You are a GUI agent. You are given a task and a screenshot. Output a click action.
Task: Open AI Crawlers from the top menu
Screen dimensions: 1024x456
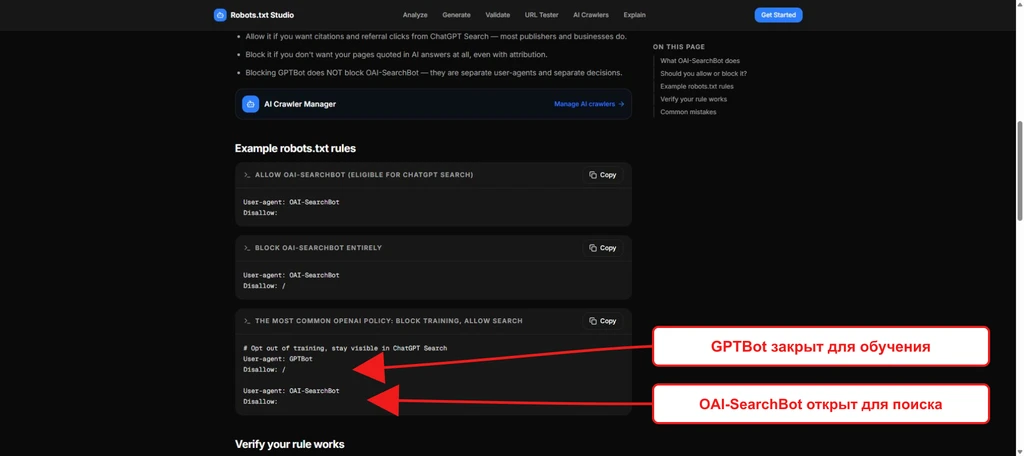(590, 15)
